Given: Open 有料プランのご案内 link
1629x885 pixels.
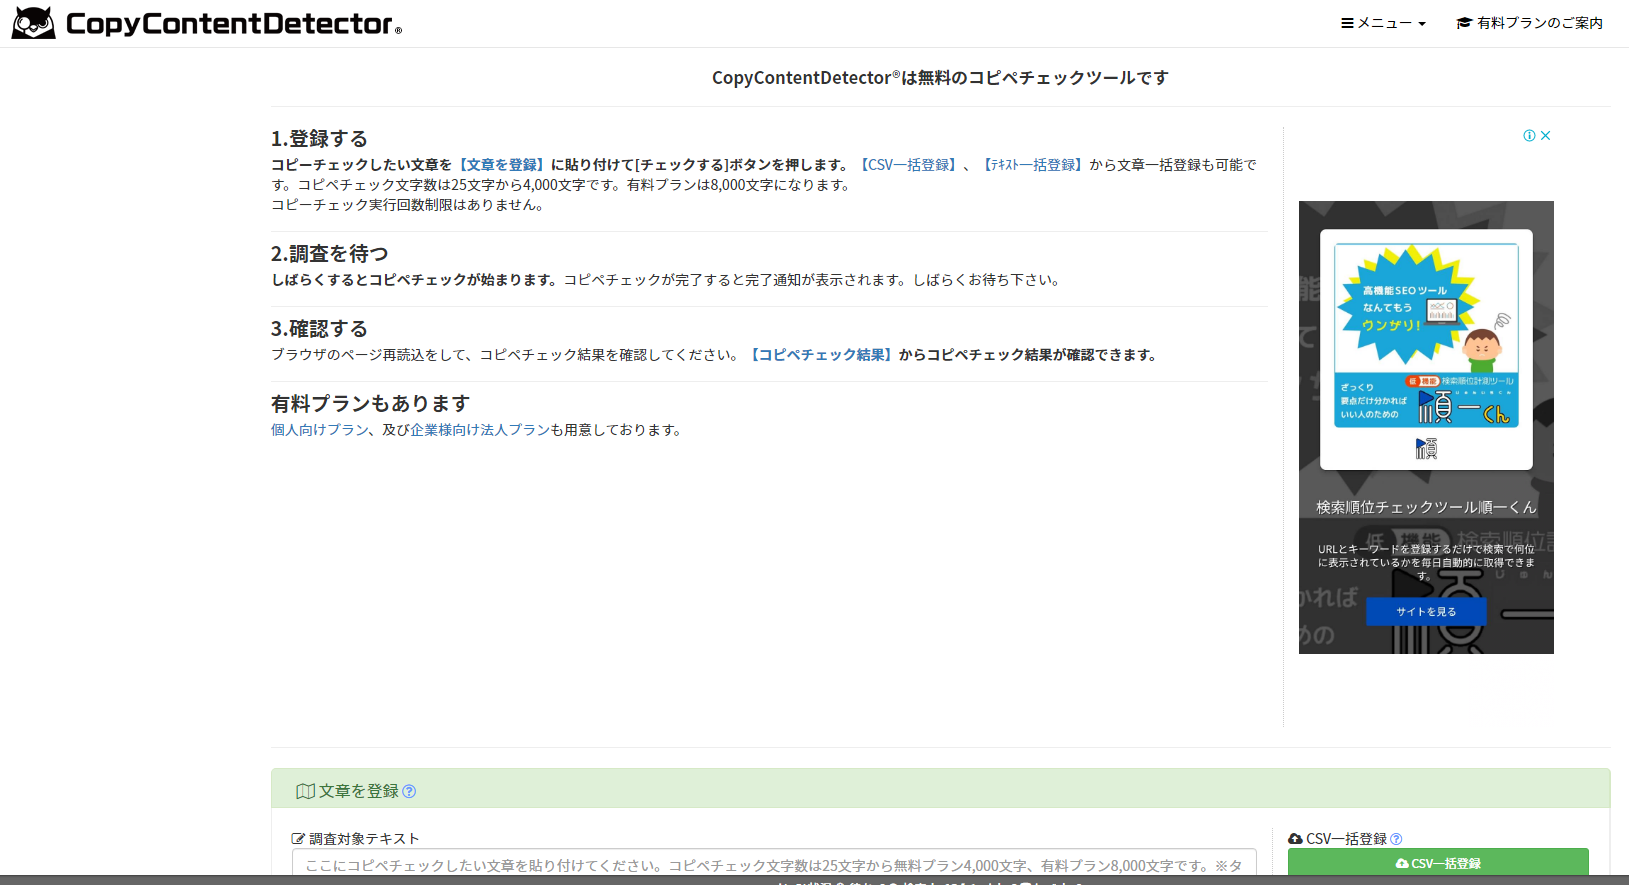Looking at the screenshot, I should pos(1530,23).
